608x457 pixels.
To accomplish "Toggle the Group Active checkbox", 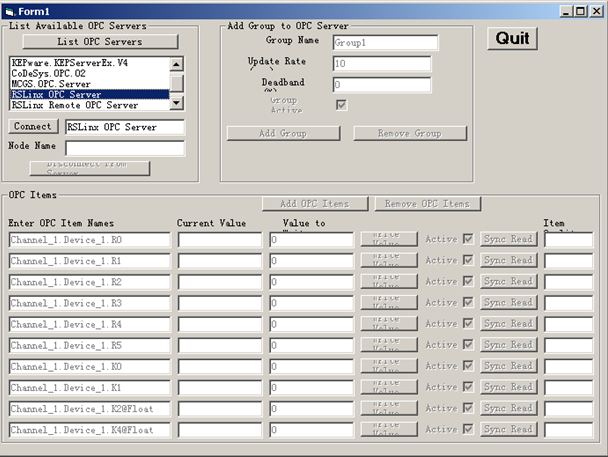I will pos(342,105).
